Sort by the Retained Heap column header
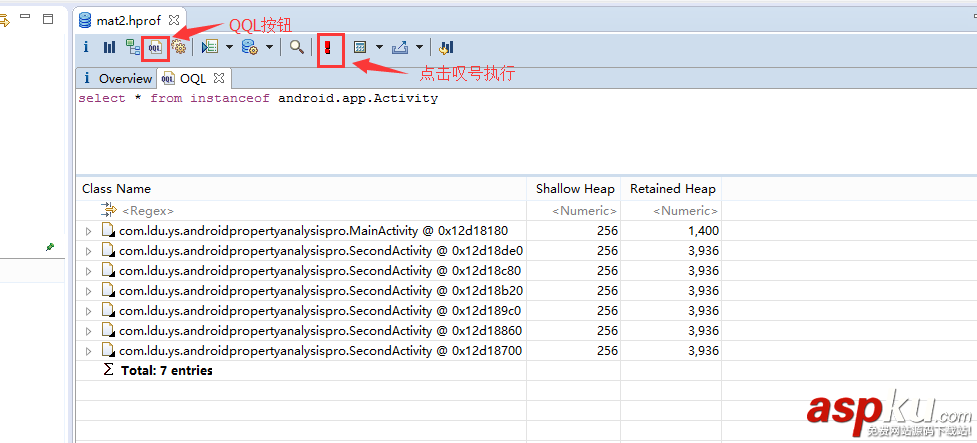 coord(672,189)
